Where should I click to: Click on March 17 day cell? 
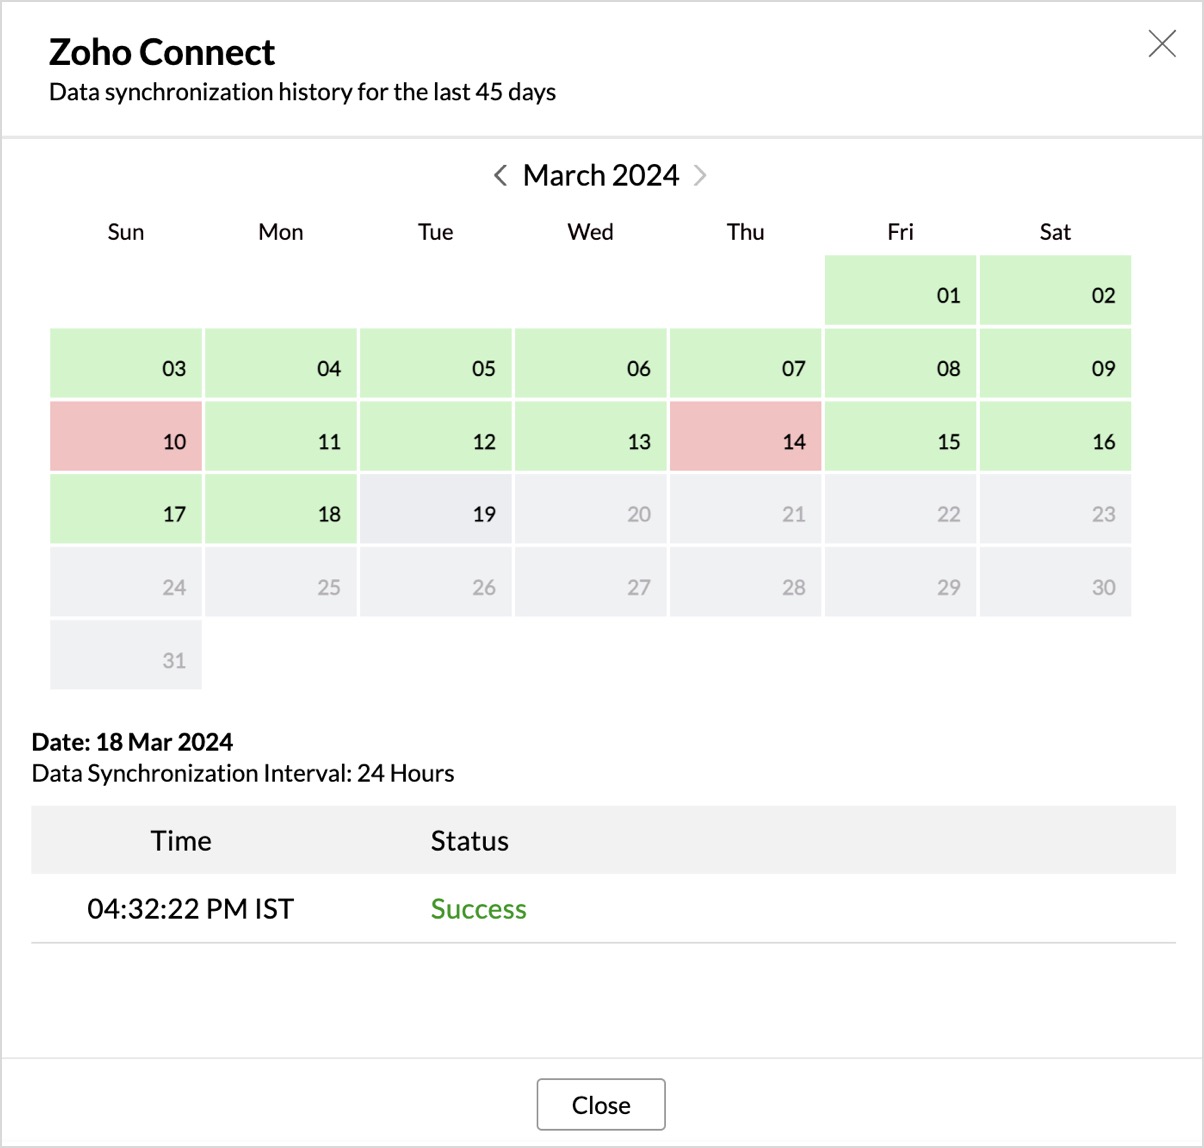coord(127,510)
